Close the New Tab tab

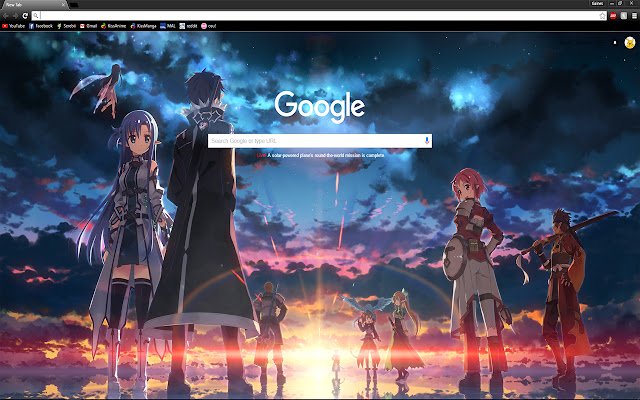[63, 4]
